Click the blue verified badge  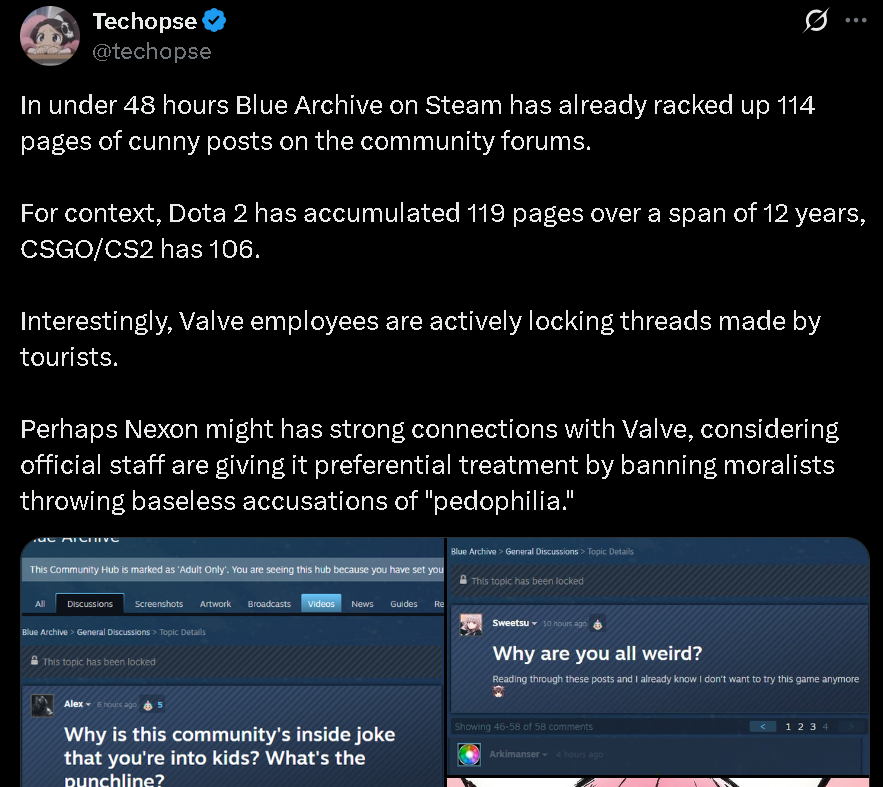click(x=214, y=21)
